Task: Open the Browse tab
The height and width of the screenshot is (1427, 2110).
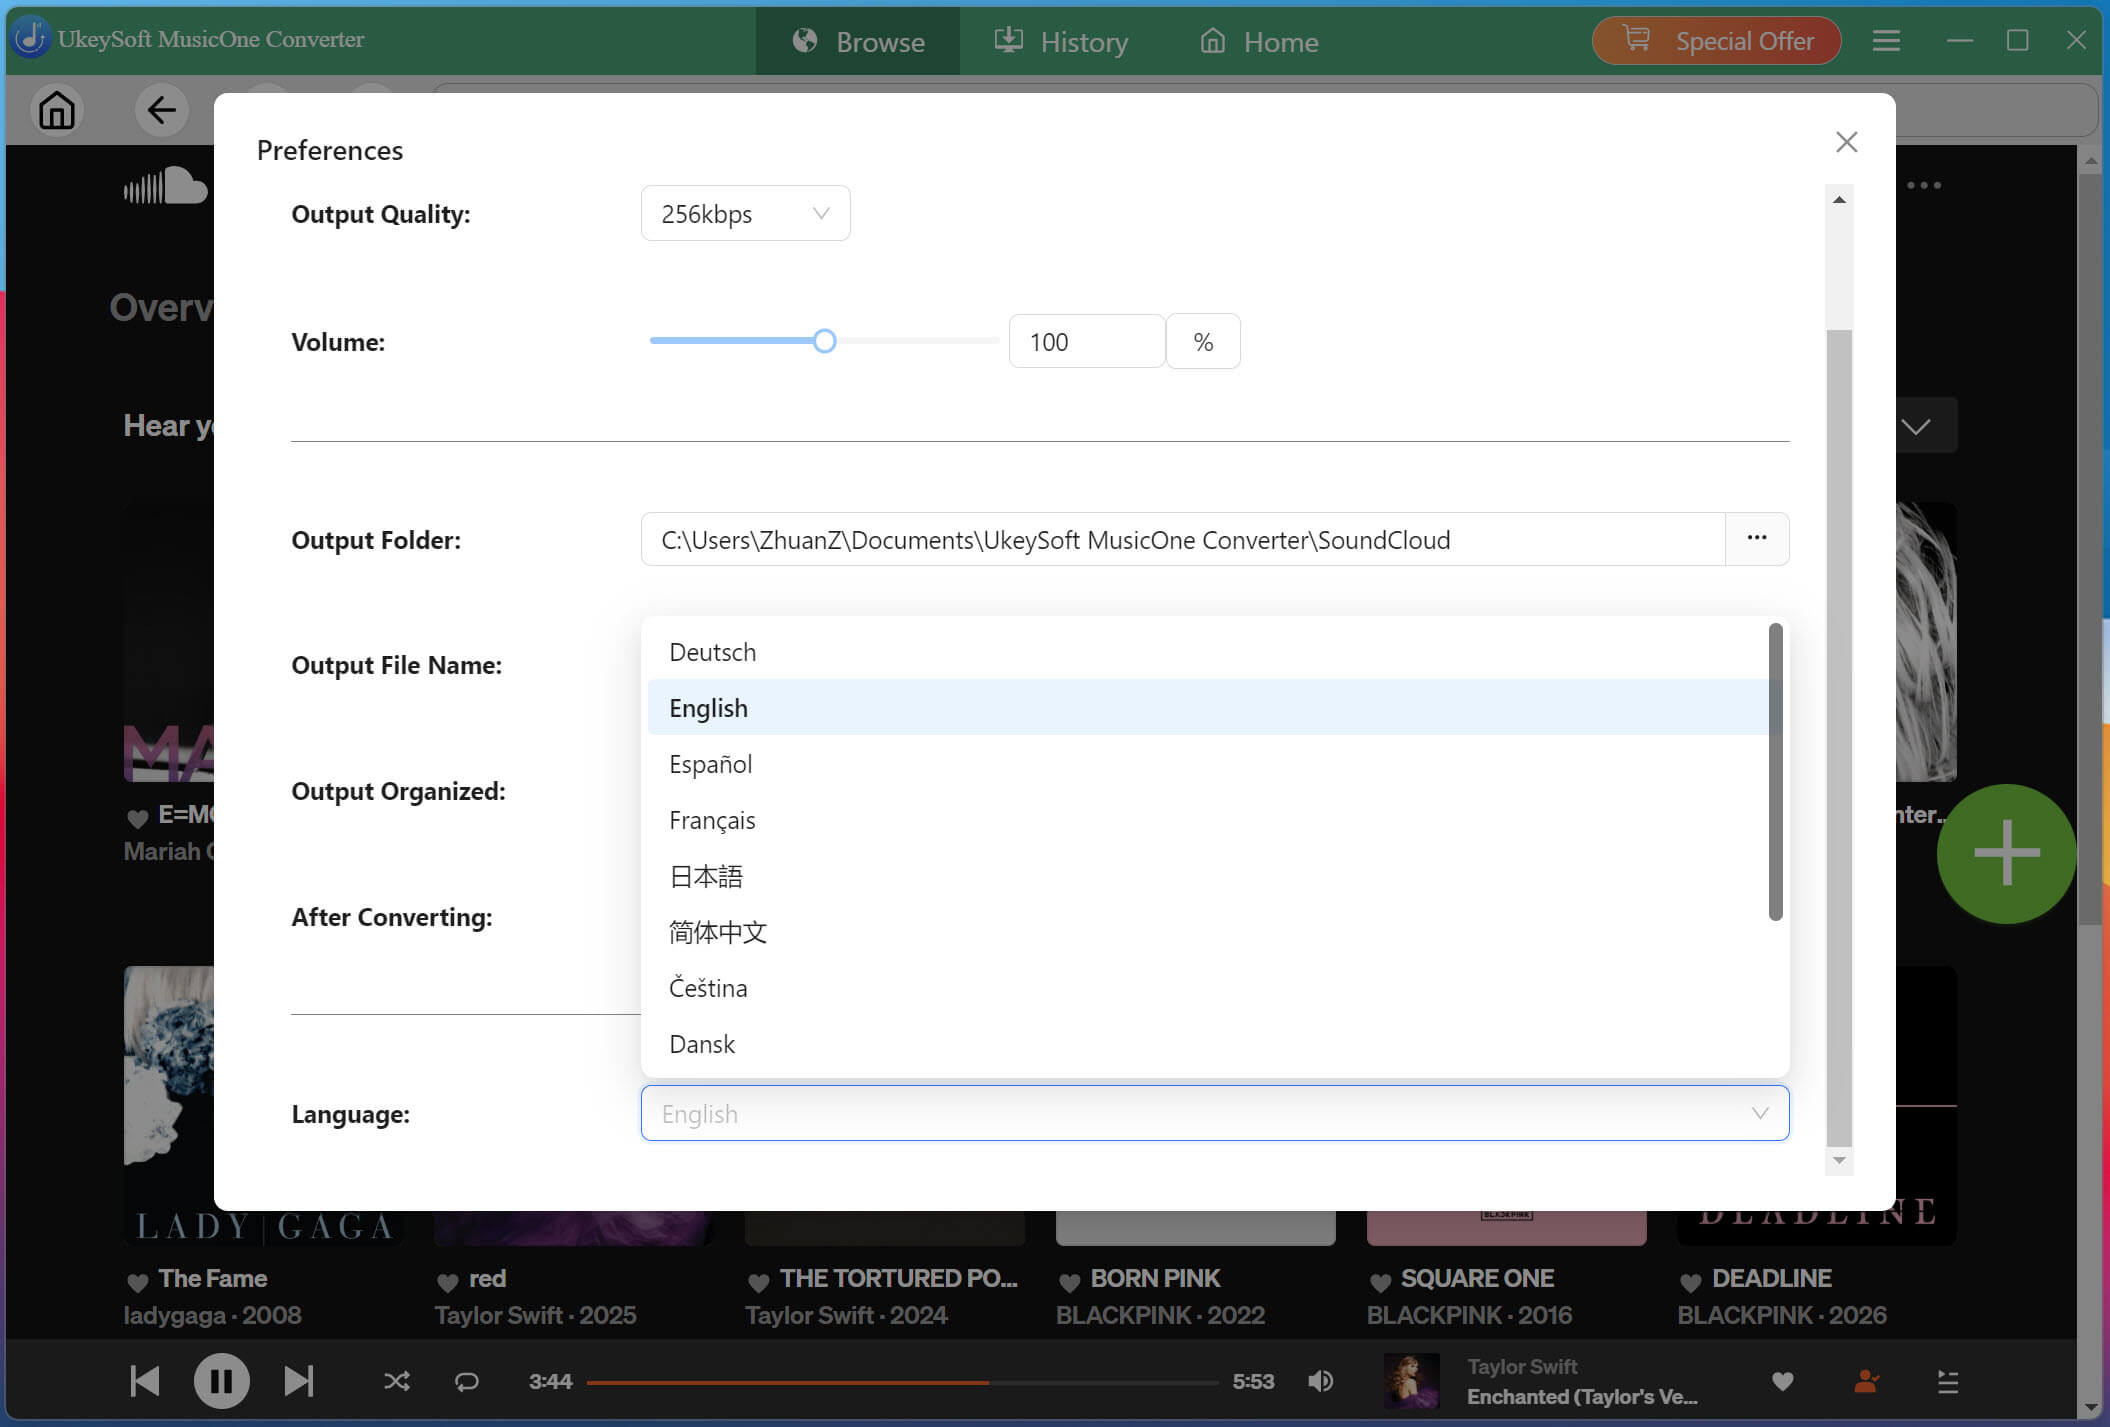Action: (x=858, y=41)
